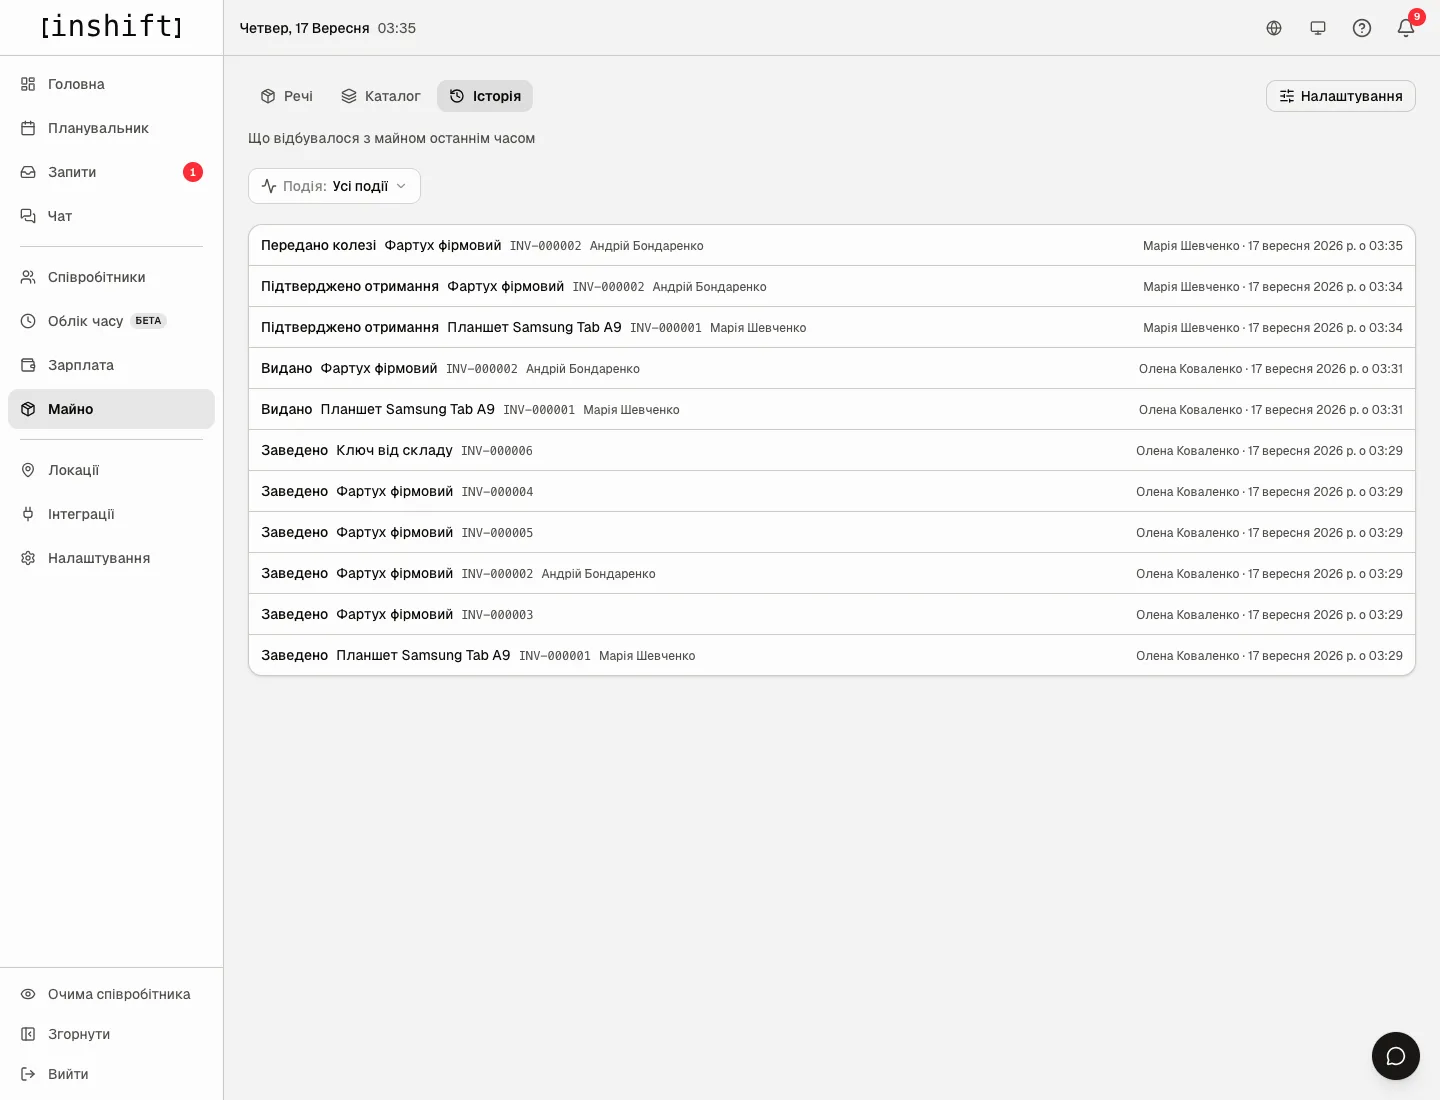The height and width of the screenshot is (1100, 1440).
Task: Open Видано Планшет Samsung Tab A9 row
Action: point(832,409)
